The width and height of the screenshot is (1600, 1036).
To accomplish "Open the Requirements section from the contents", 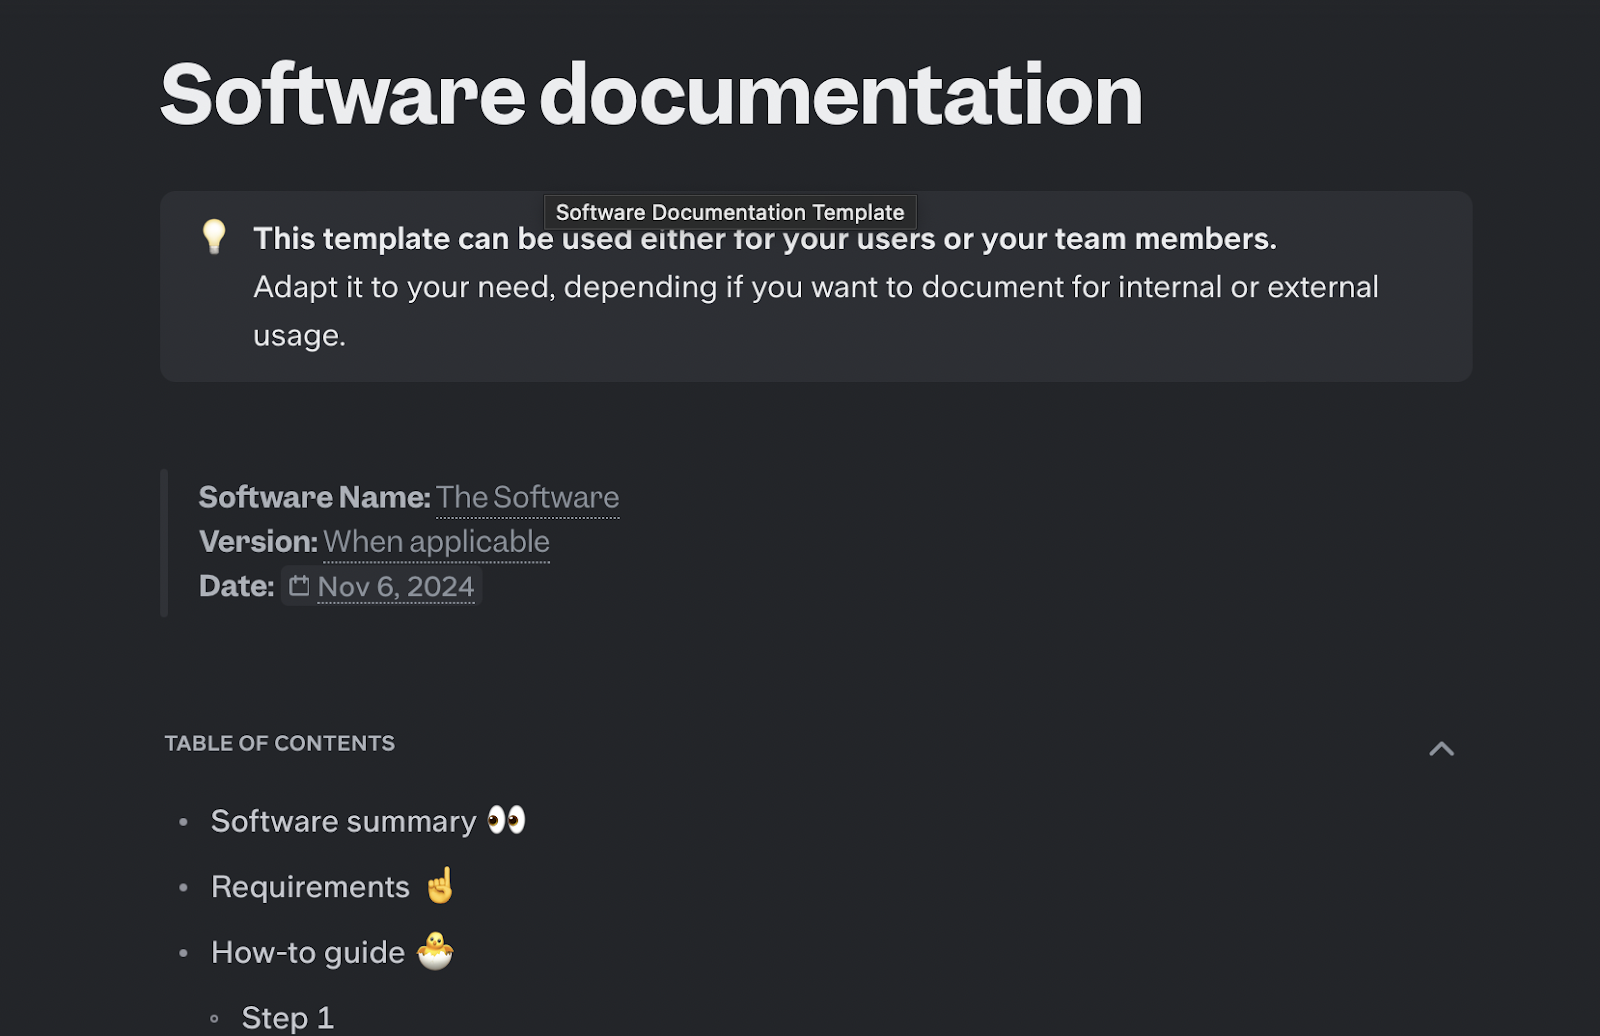I will [308, 886].
